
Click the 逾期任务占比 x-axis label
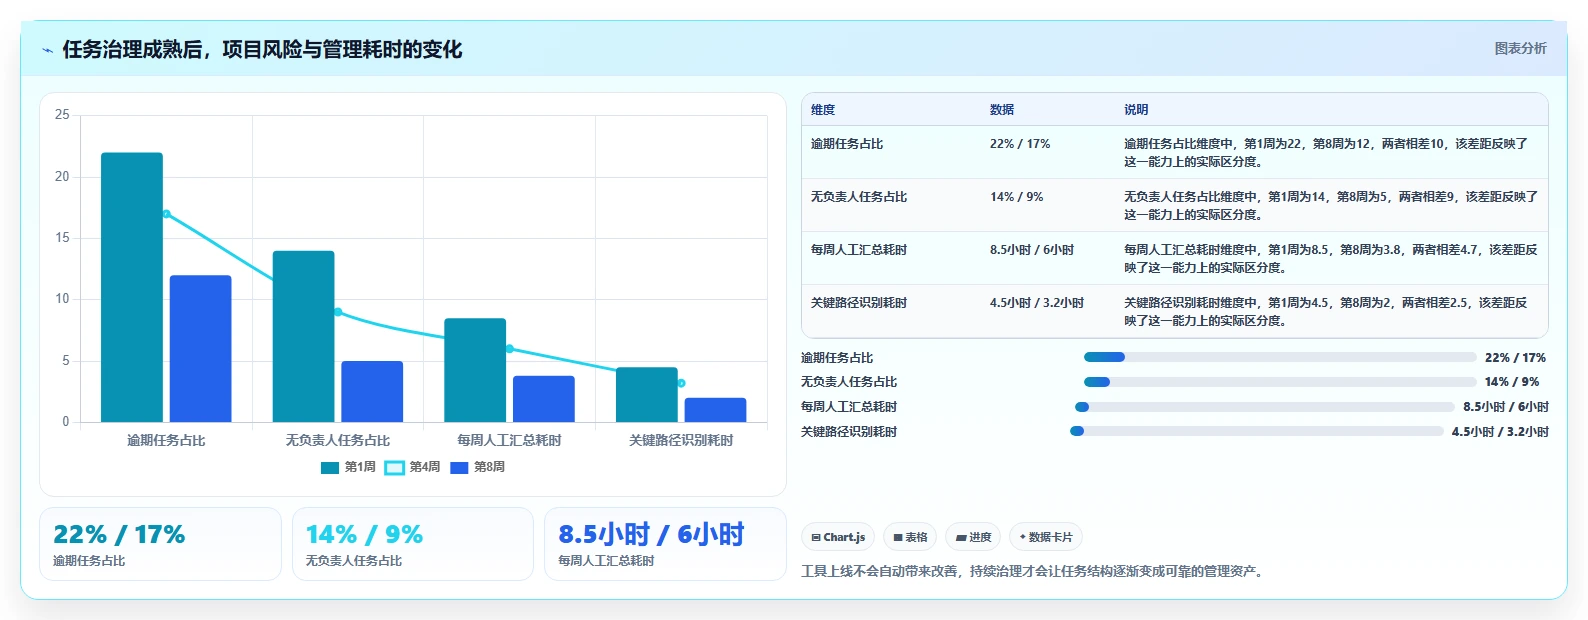pyautogui.click(x=166, y=440)
